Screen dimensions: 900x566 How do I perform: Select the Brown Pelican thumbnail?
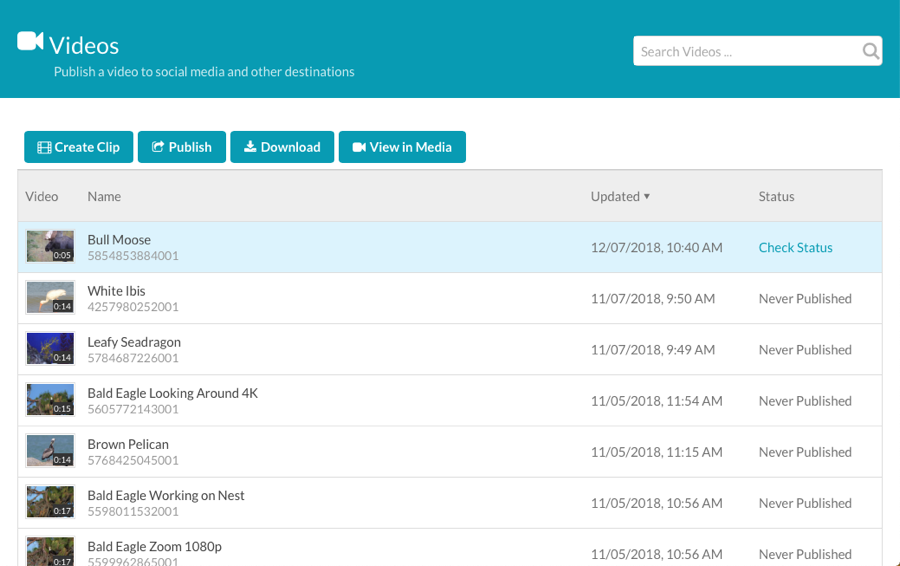(50, 451)
